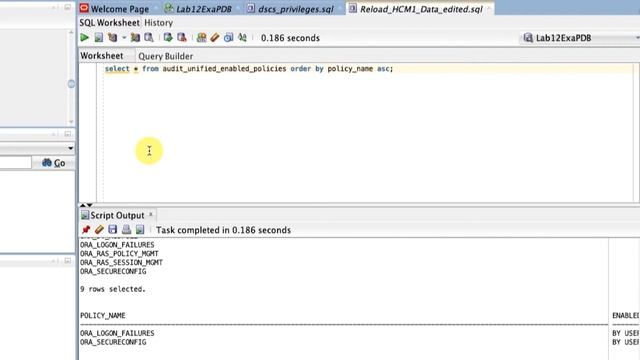Viewport: 640px width, 360px height.
Task: Click the Go search button
Action: [54, 163]
